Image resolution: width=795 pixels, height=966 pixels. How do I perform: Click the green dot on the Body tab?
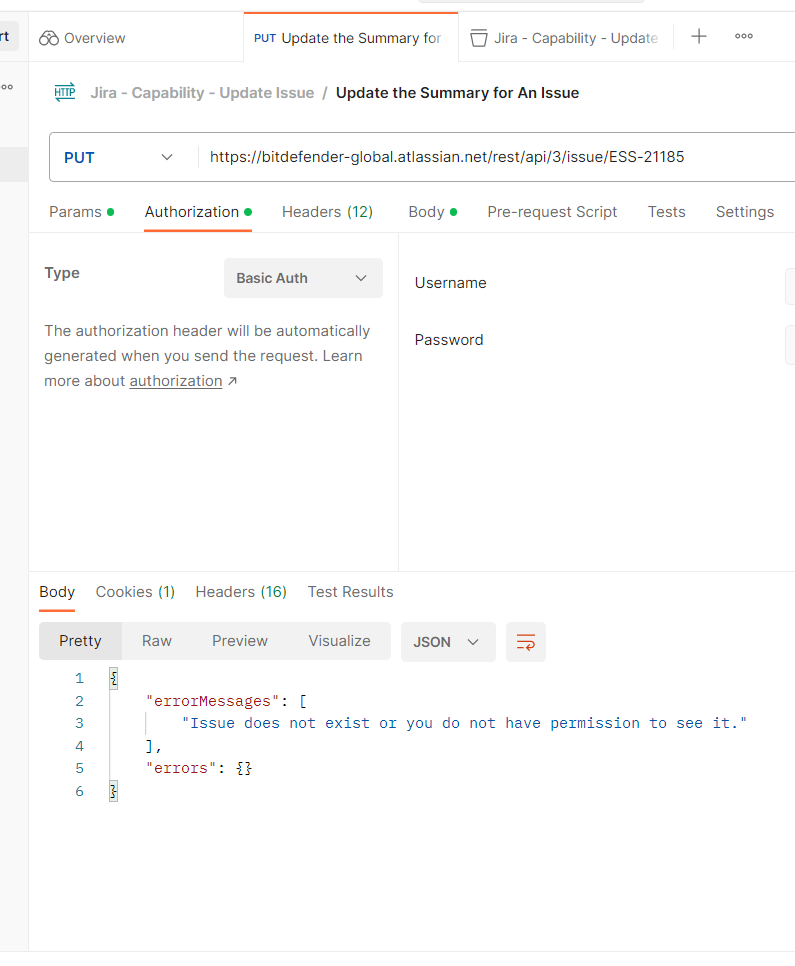[x=452, y=211]
